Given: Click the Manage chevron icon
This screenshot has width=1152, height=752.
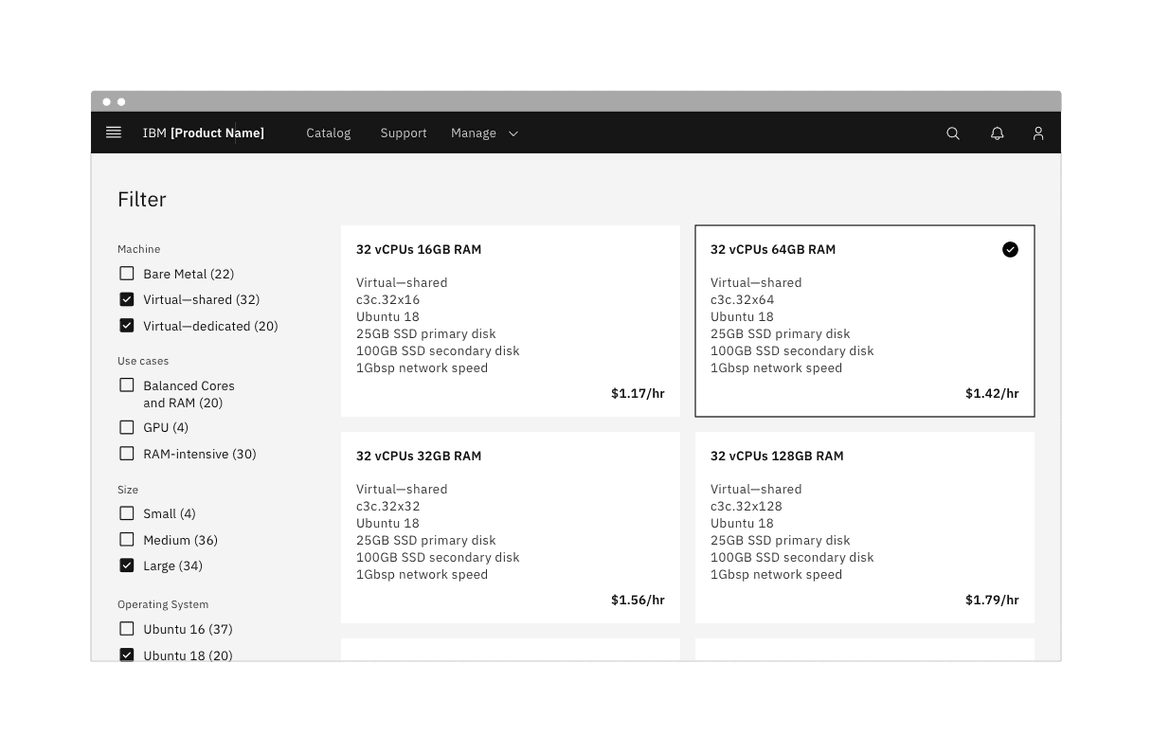Looking at the screenshot, I should [x=512, y=132].
